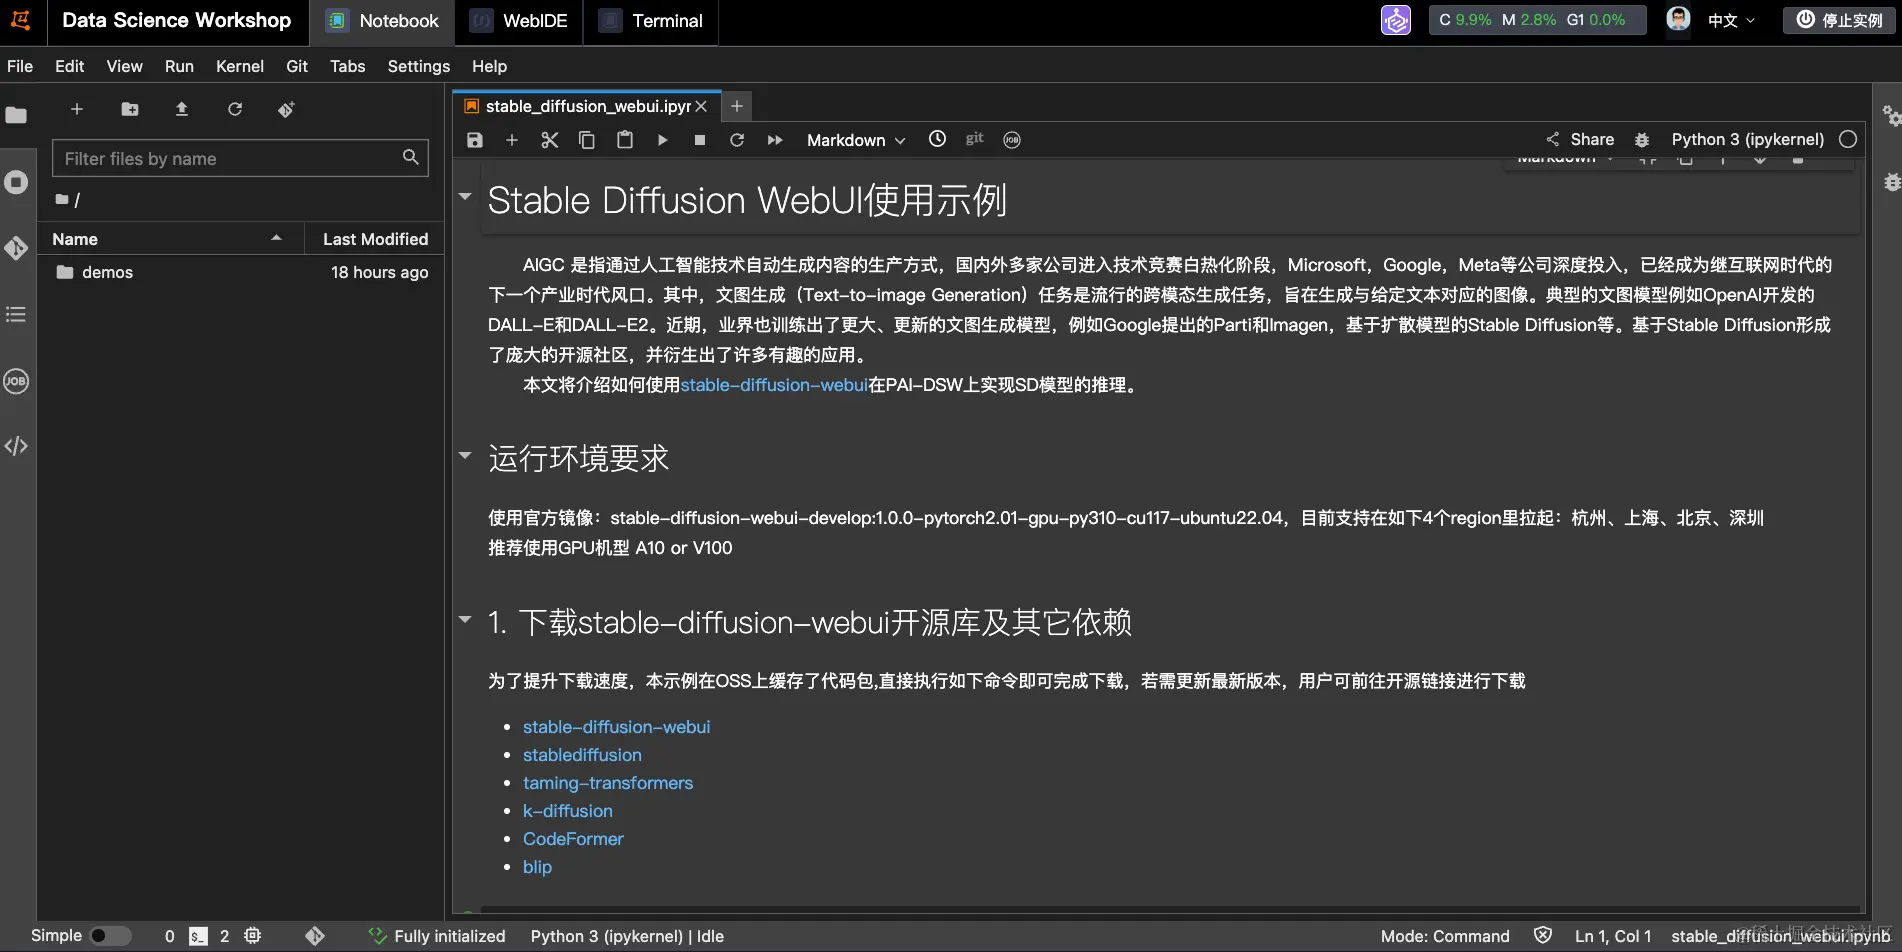Click the git icon in notebook toolbar
1902x952 pixels.
pyautogui.click(x=975, y=139)
